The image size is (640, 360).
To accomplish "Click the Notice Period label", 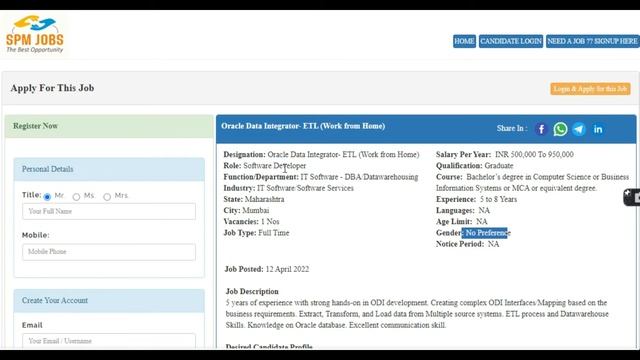I will (460, 244).
